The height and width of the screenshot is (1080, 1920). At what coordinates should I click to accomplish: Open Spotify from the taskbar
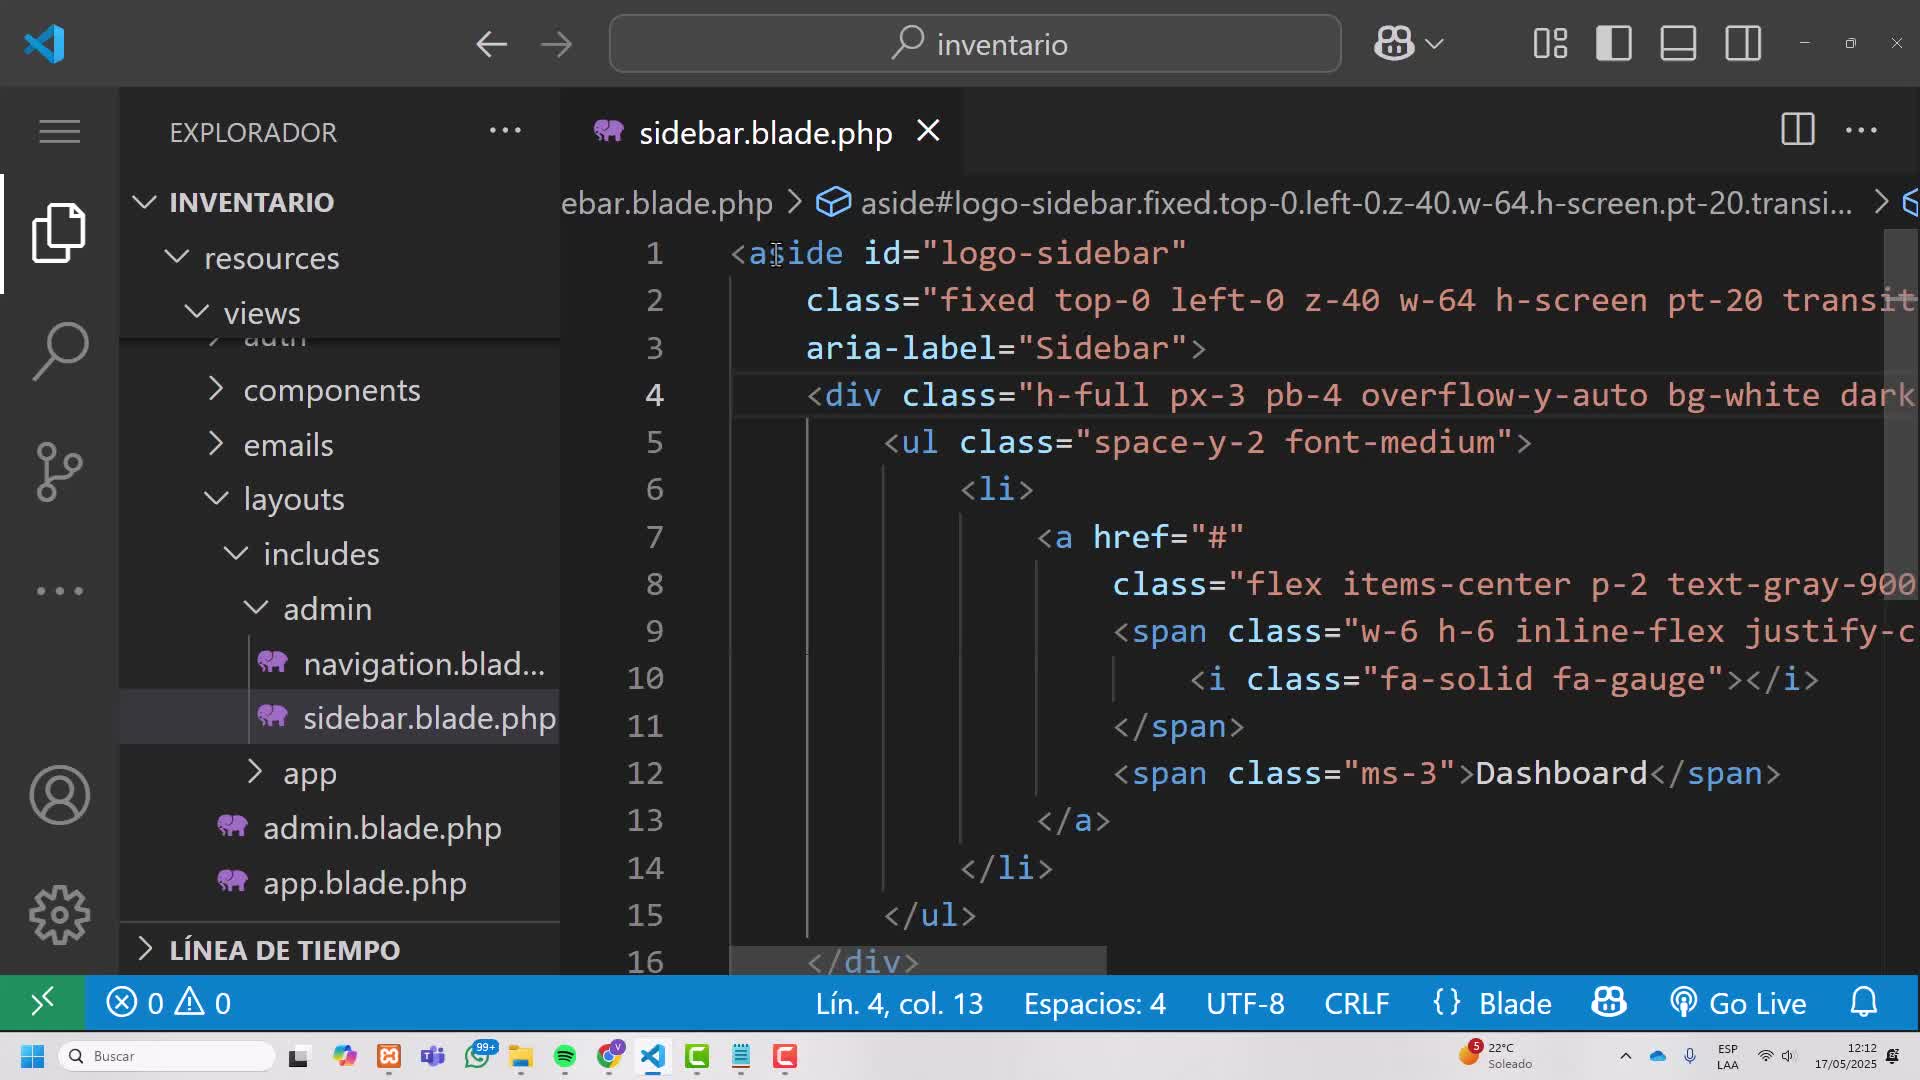pos(564,1056)
